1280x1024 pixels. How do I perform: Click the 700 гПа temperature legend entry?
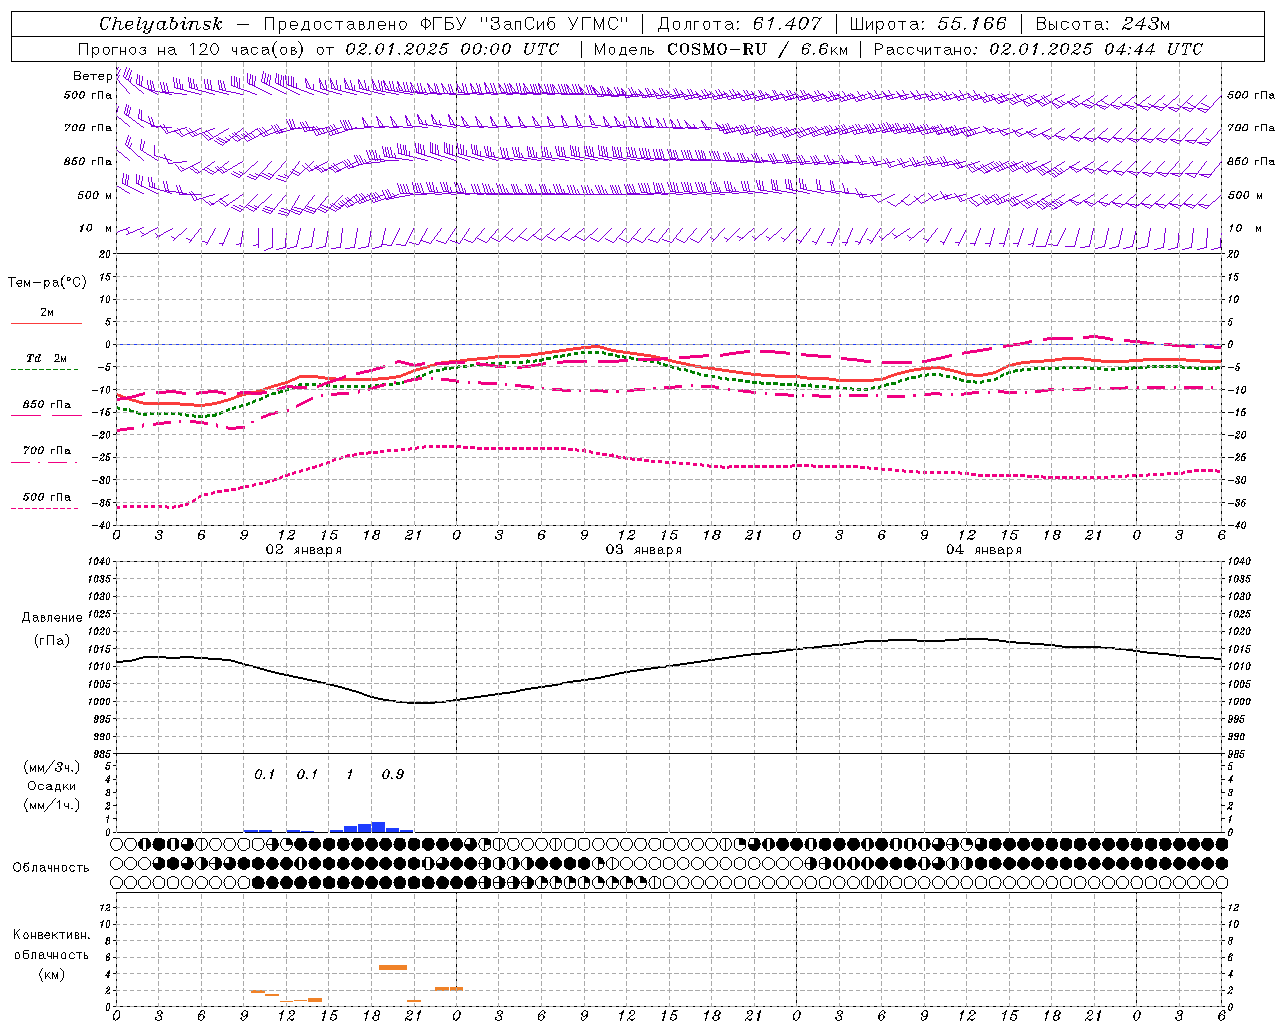coord(47,451)
